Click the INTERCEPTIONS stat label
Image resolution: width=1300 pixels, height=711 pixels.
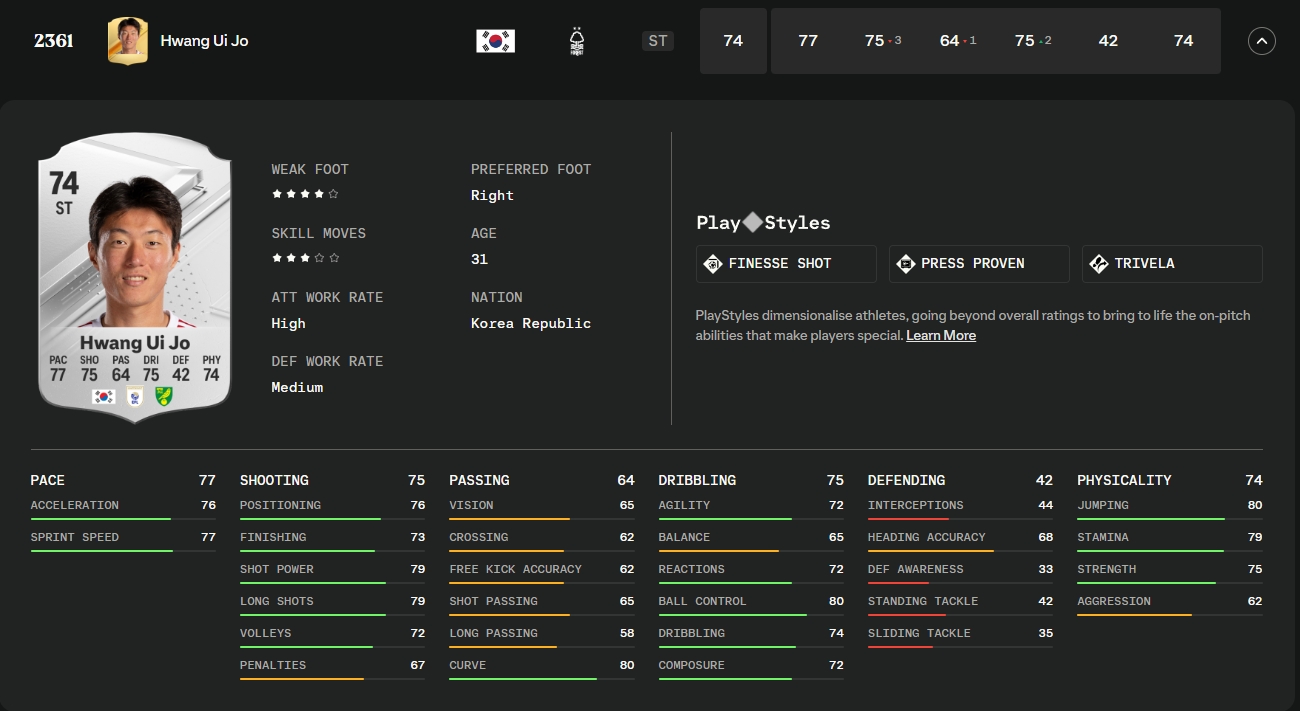pyautogui.click(x=916, y=505)
